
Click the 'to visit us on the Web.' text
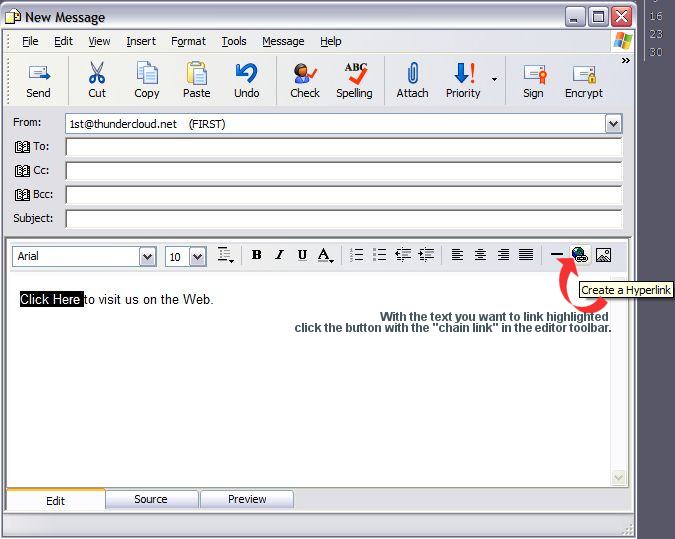point(149,299)
